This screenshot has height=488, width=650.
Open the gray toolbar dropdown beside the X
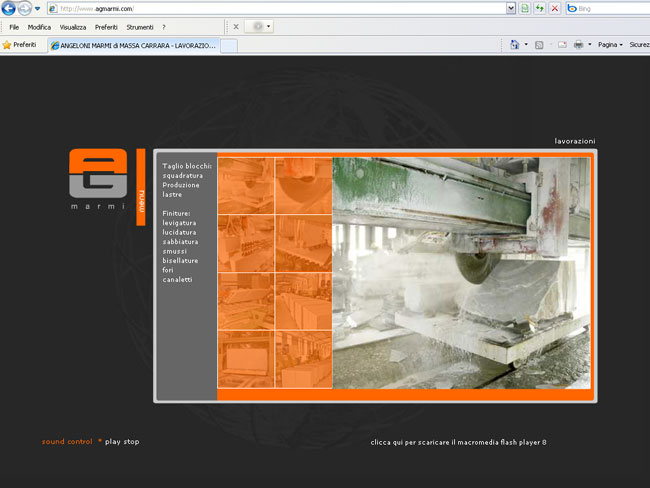click(x=259, y=27)
